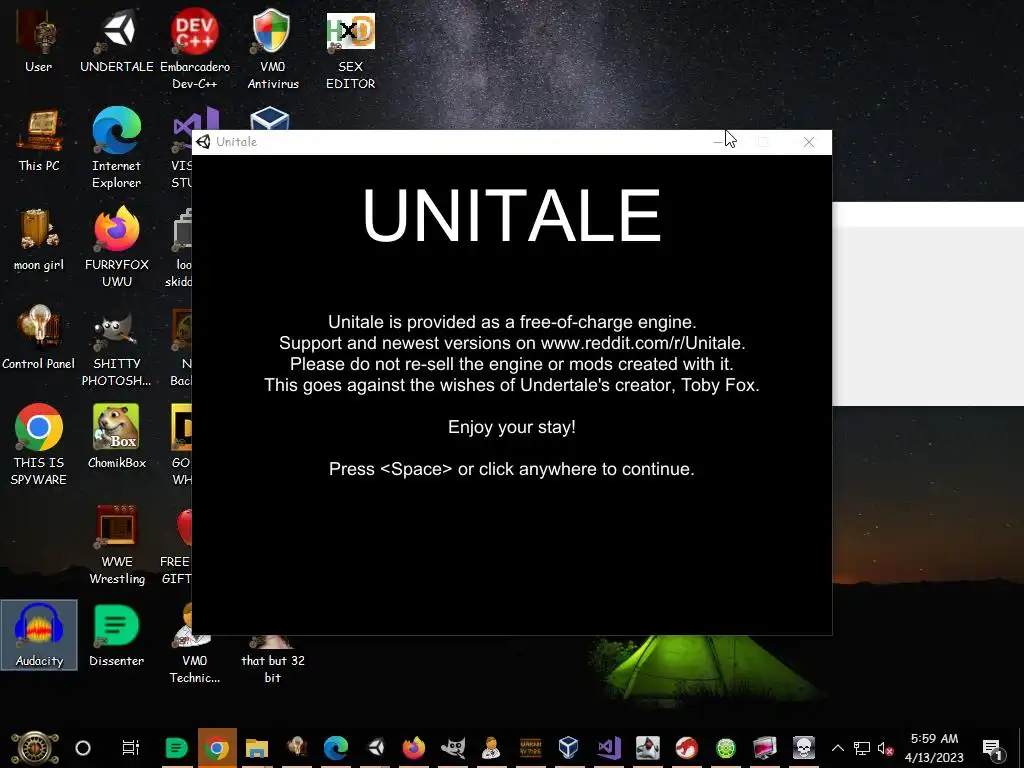Screen dimensions: 1024x768
Task: Click the Unity logo in Unitale title bar
Action: [x=203, y=142]
